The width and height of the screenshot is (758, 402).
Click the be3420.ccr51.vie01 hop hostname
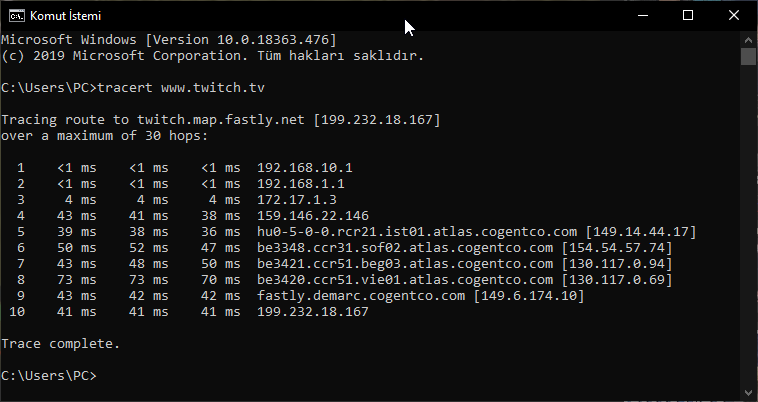(405, 280)
